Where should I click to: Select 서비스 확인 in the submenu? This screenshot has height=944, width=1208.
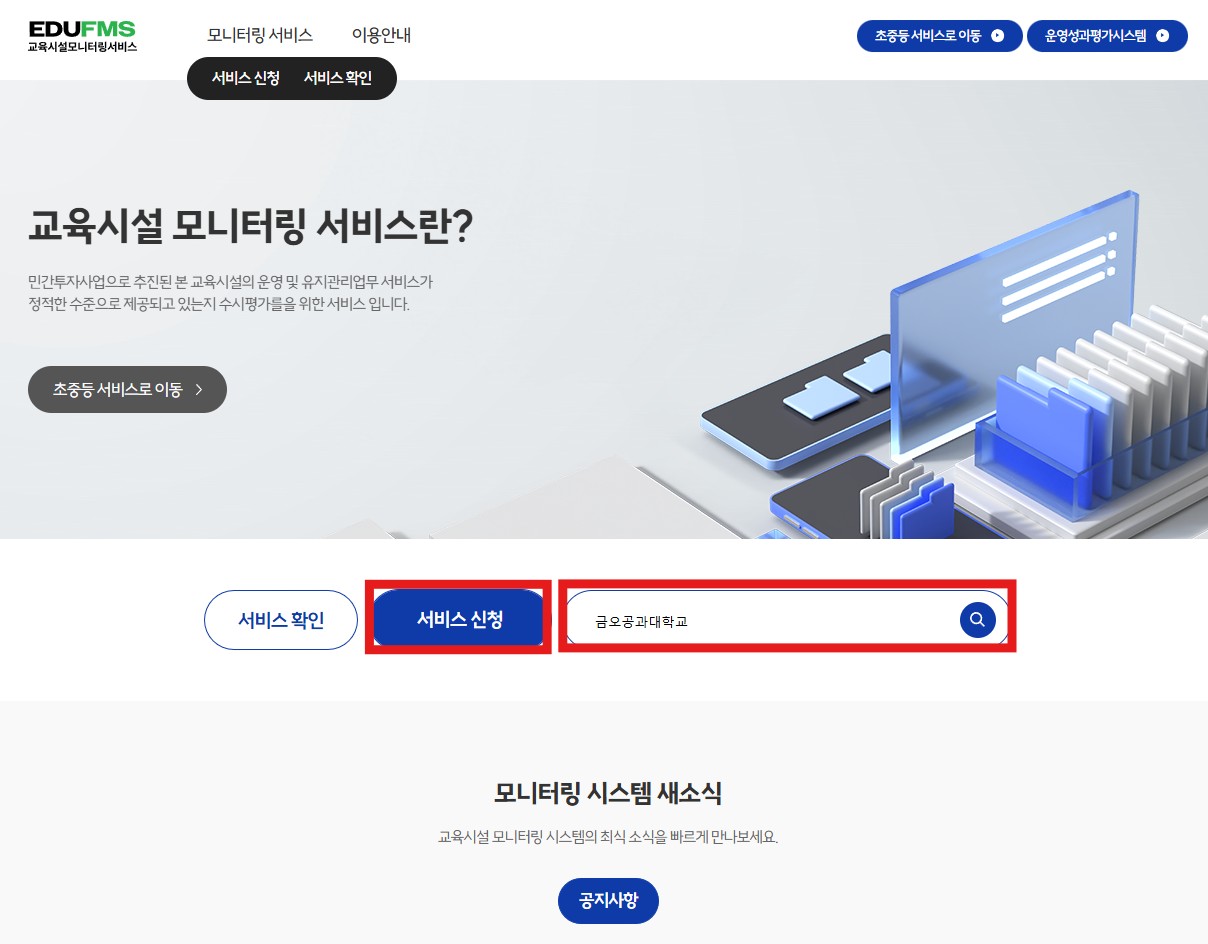338,79
